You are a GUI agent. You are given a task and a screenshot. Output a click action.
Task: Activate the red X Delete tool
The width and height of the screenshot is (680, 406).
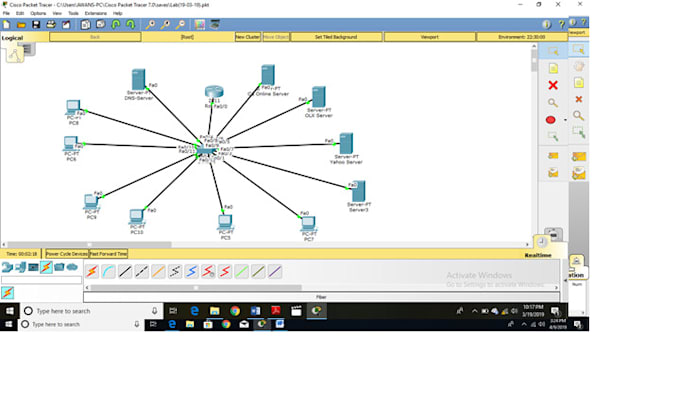pyautogui.click(x=553, y=85)
